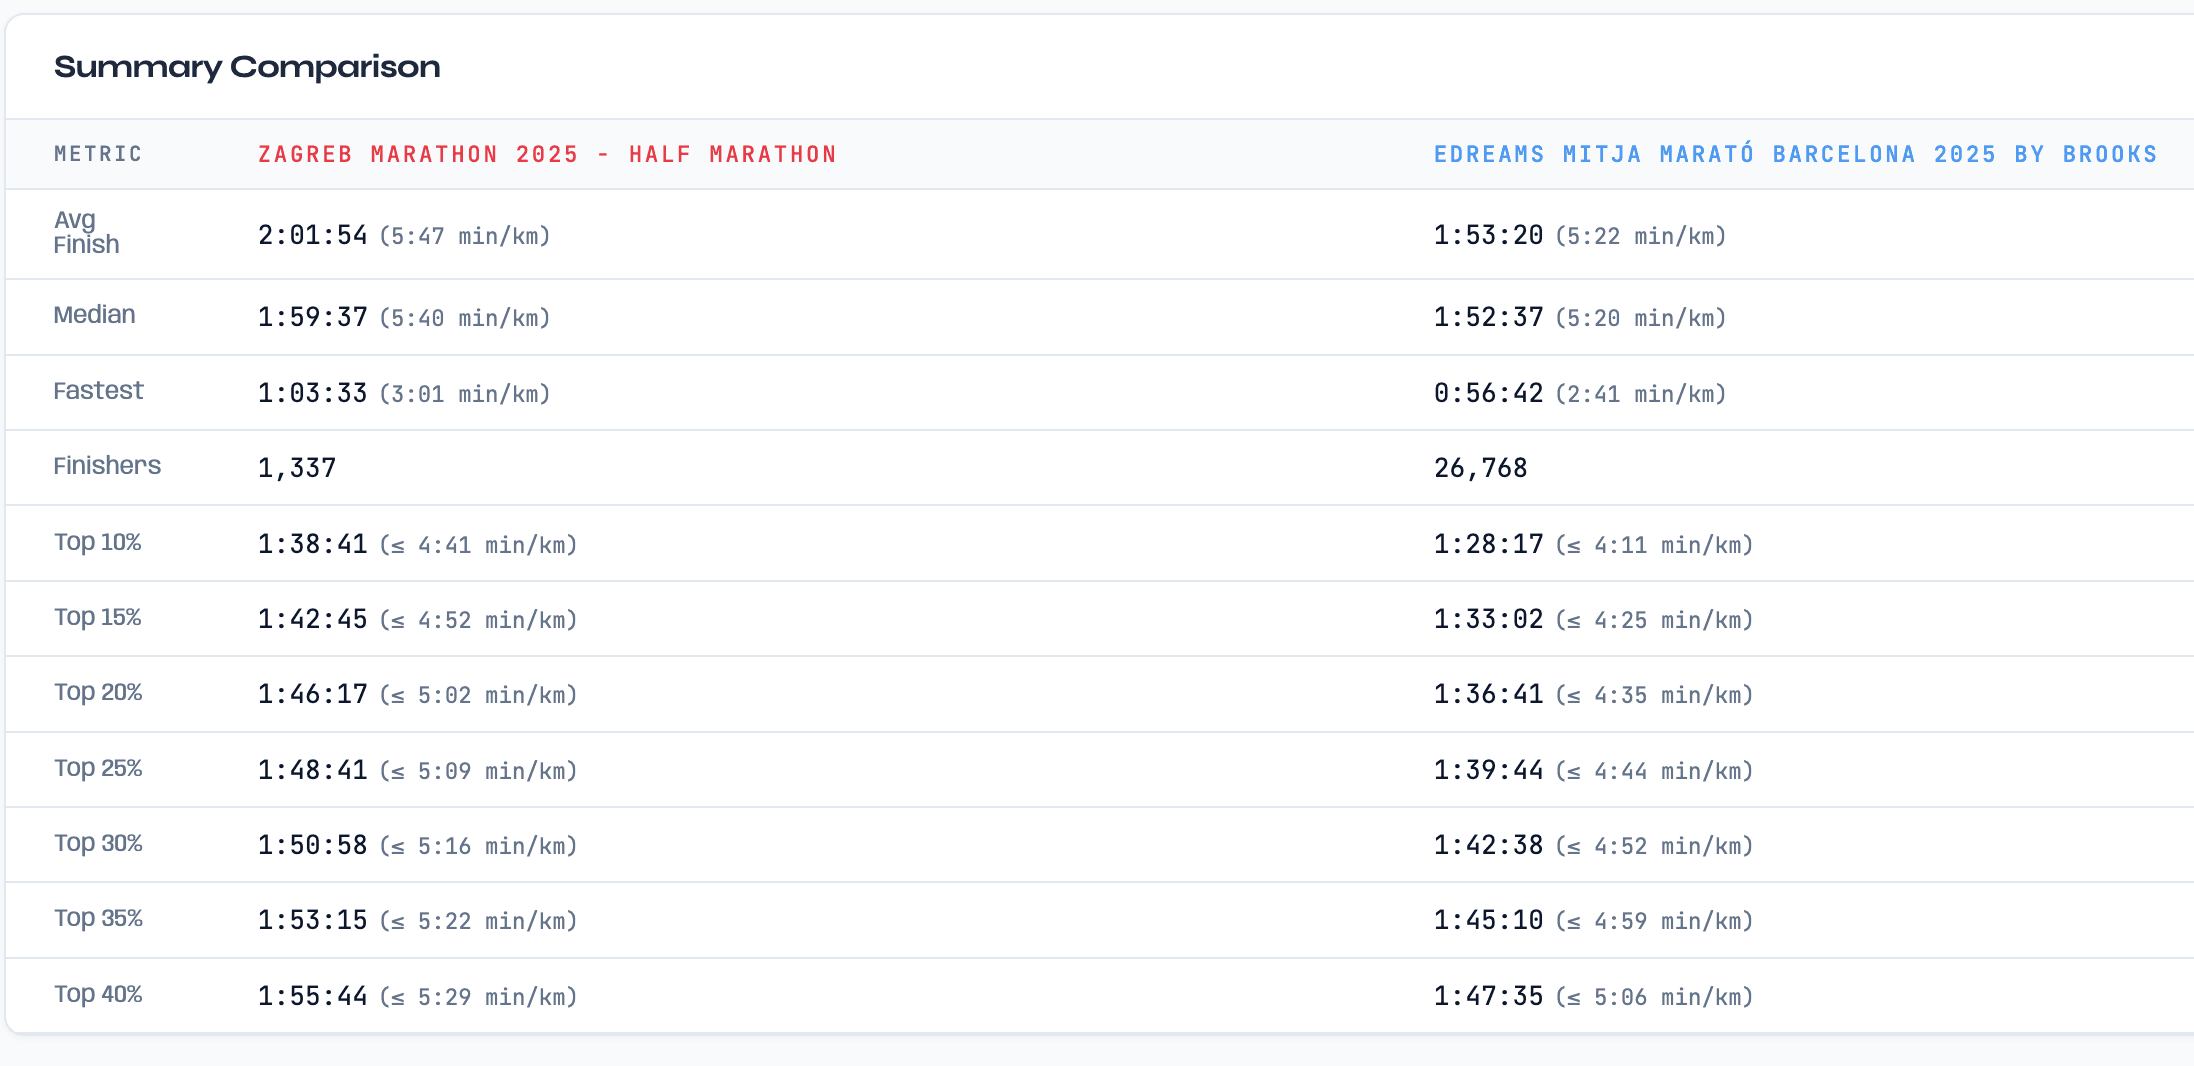Select the Avg Finish row label
Viewport: 2194px width, 1066px height.
[86, 232]
